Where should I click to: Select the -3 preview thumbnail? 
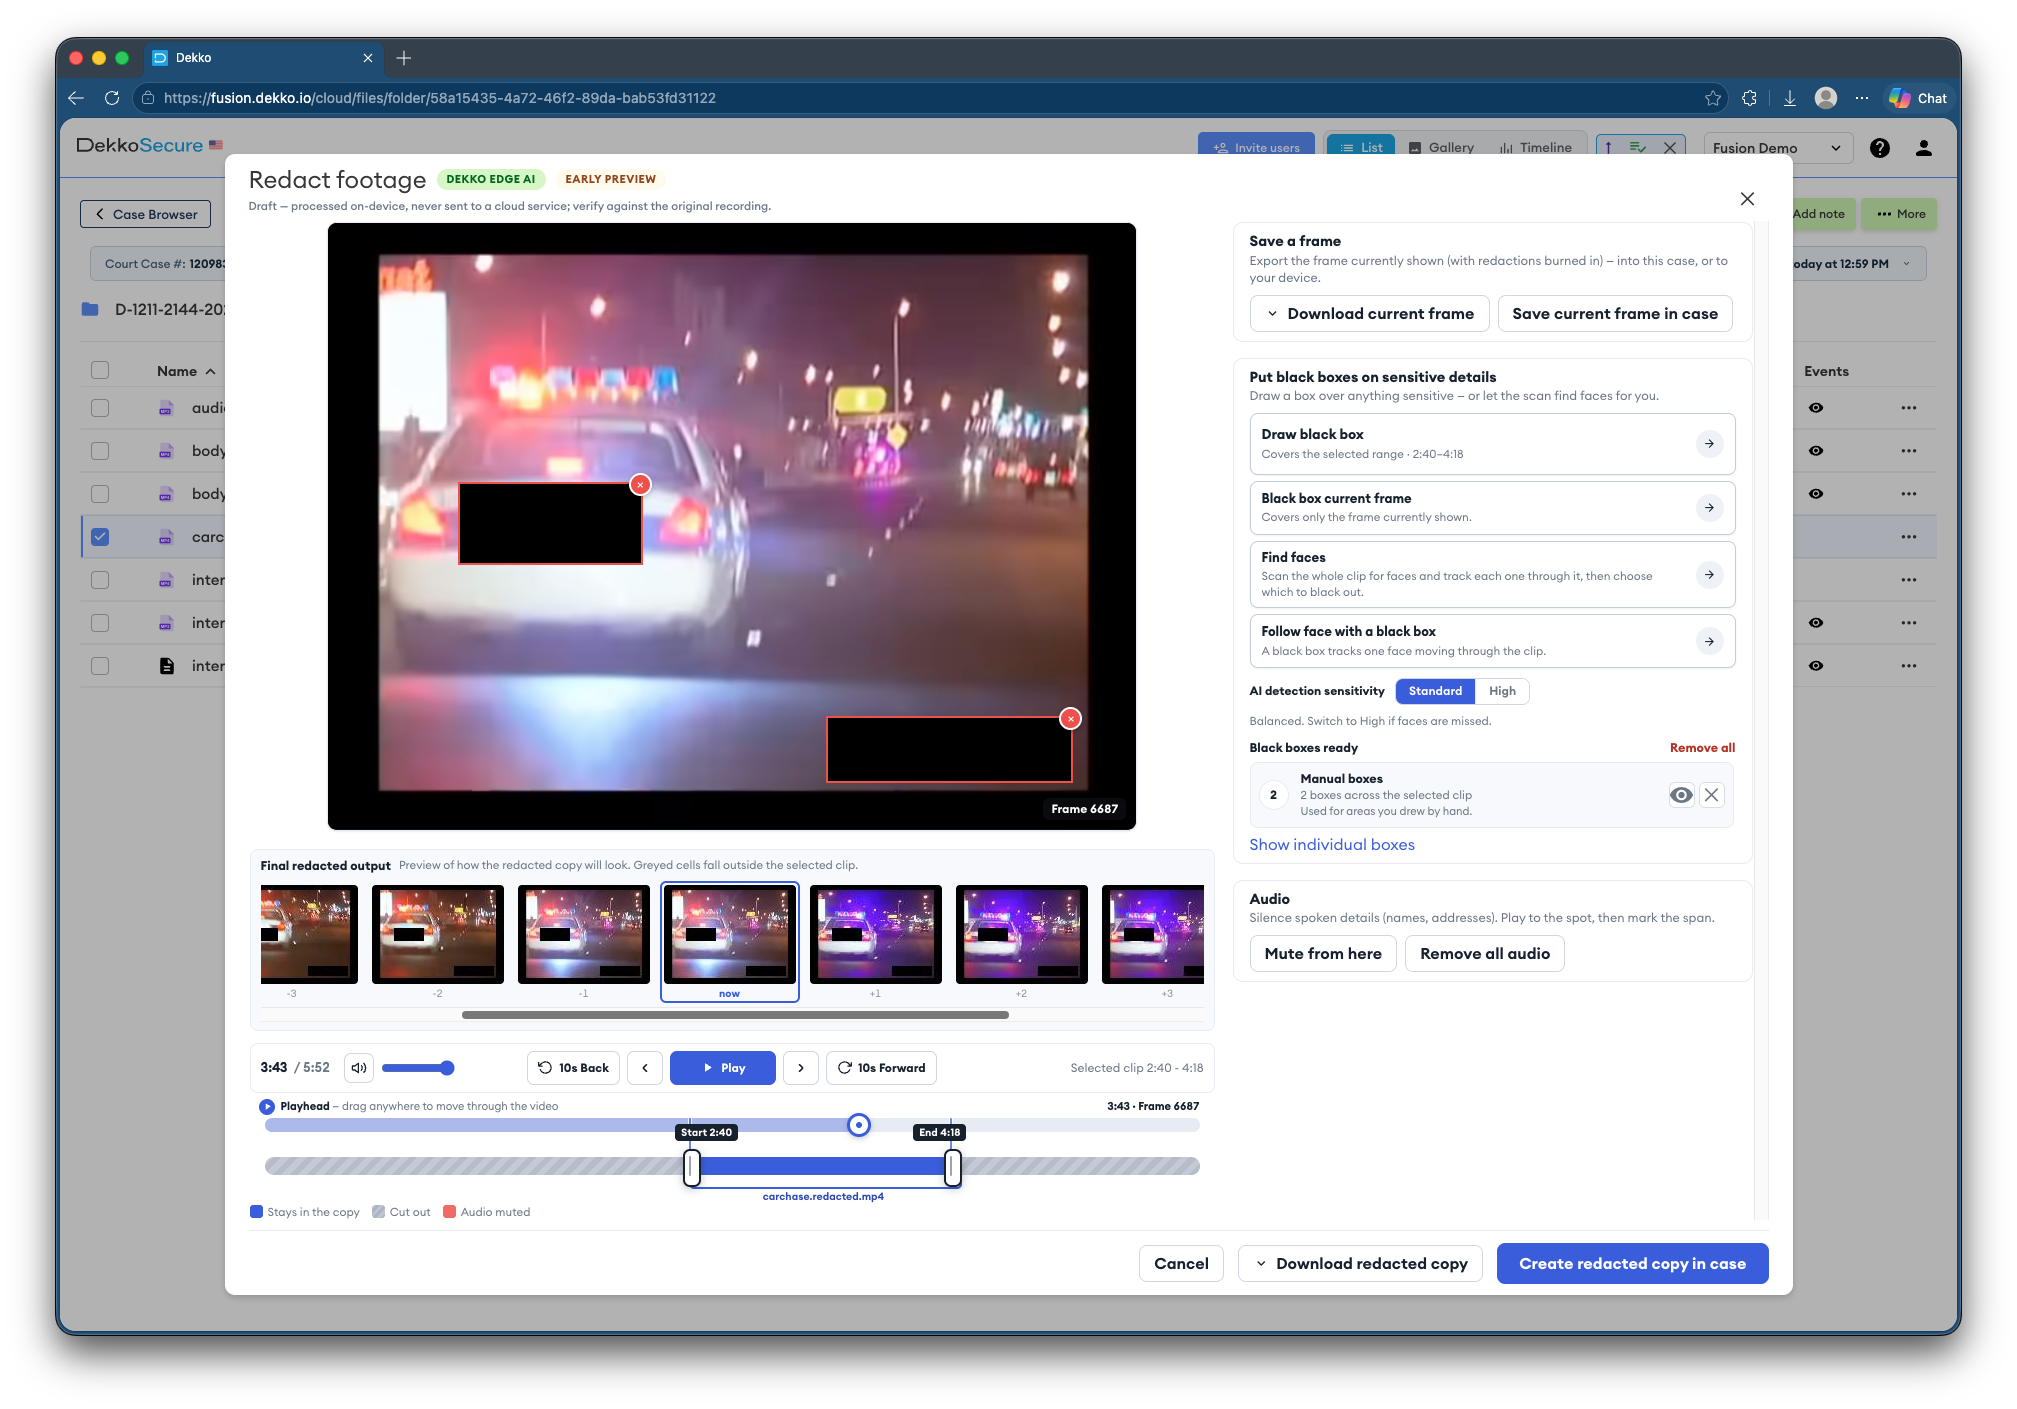(309, 935)
